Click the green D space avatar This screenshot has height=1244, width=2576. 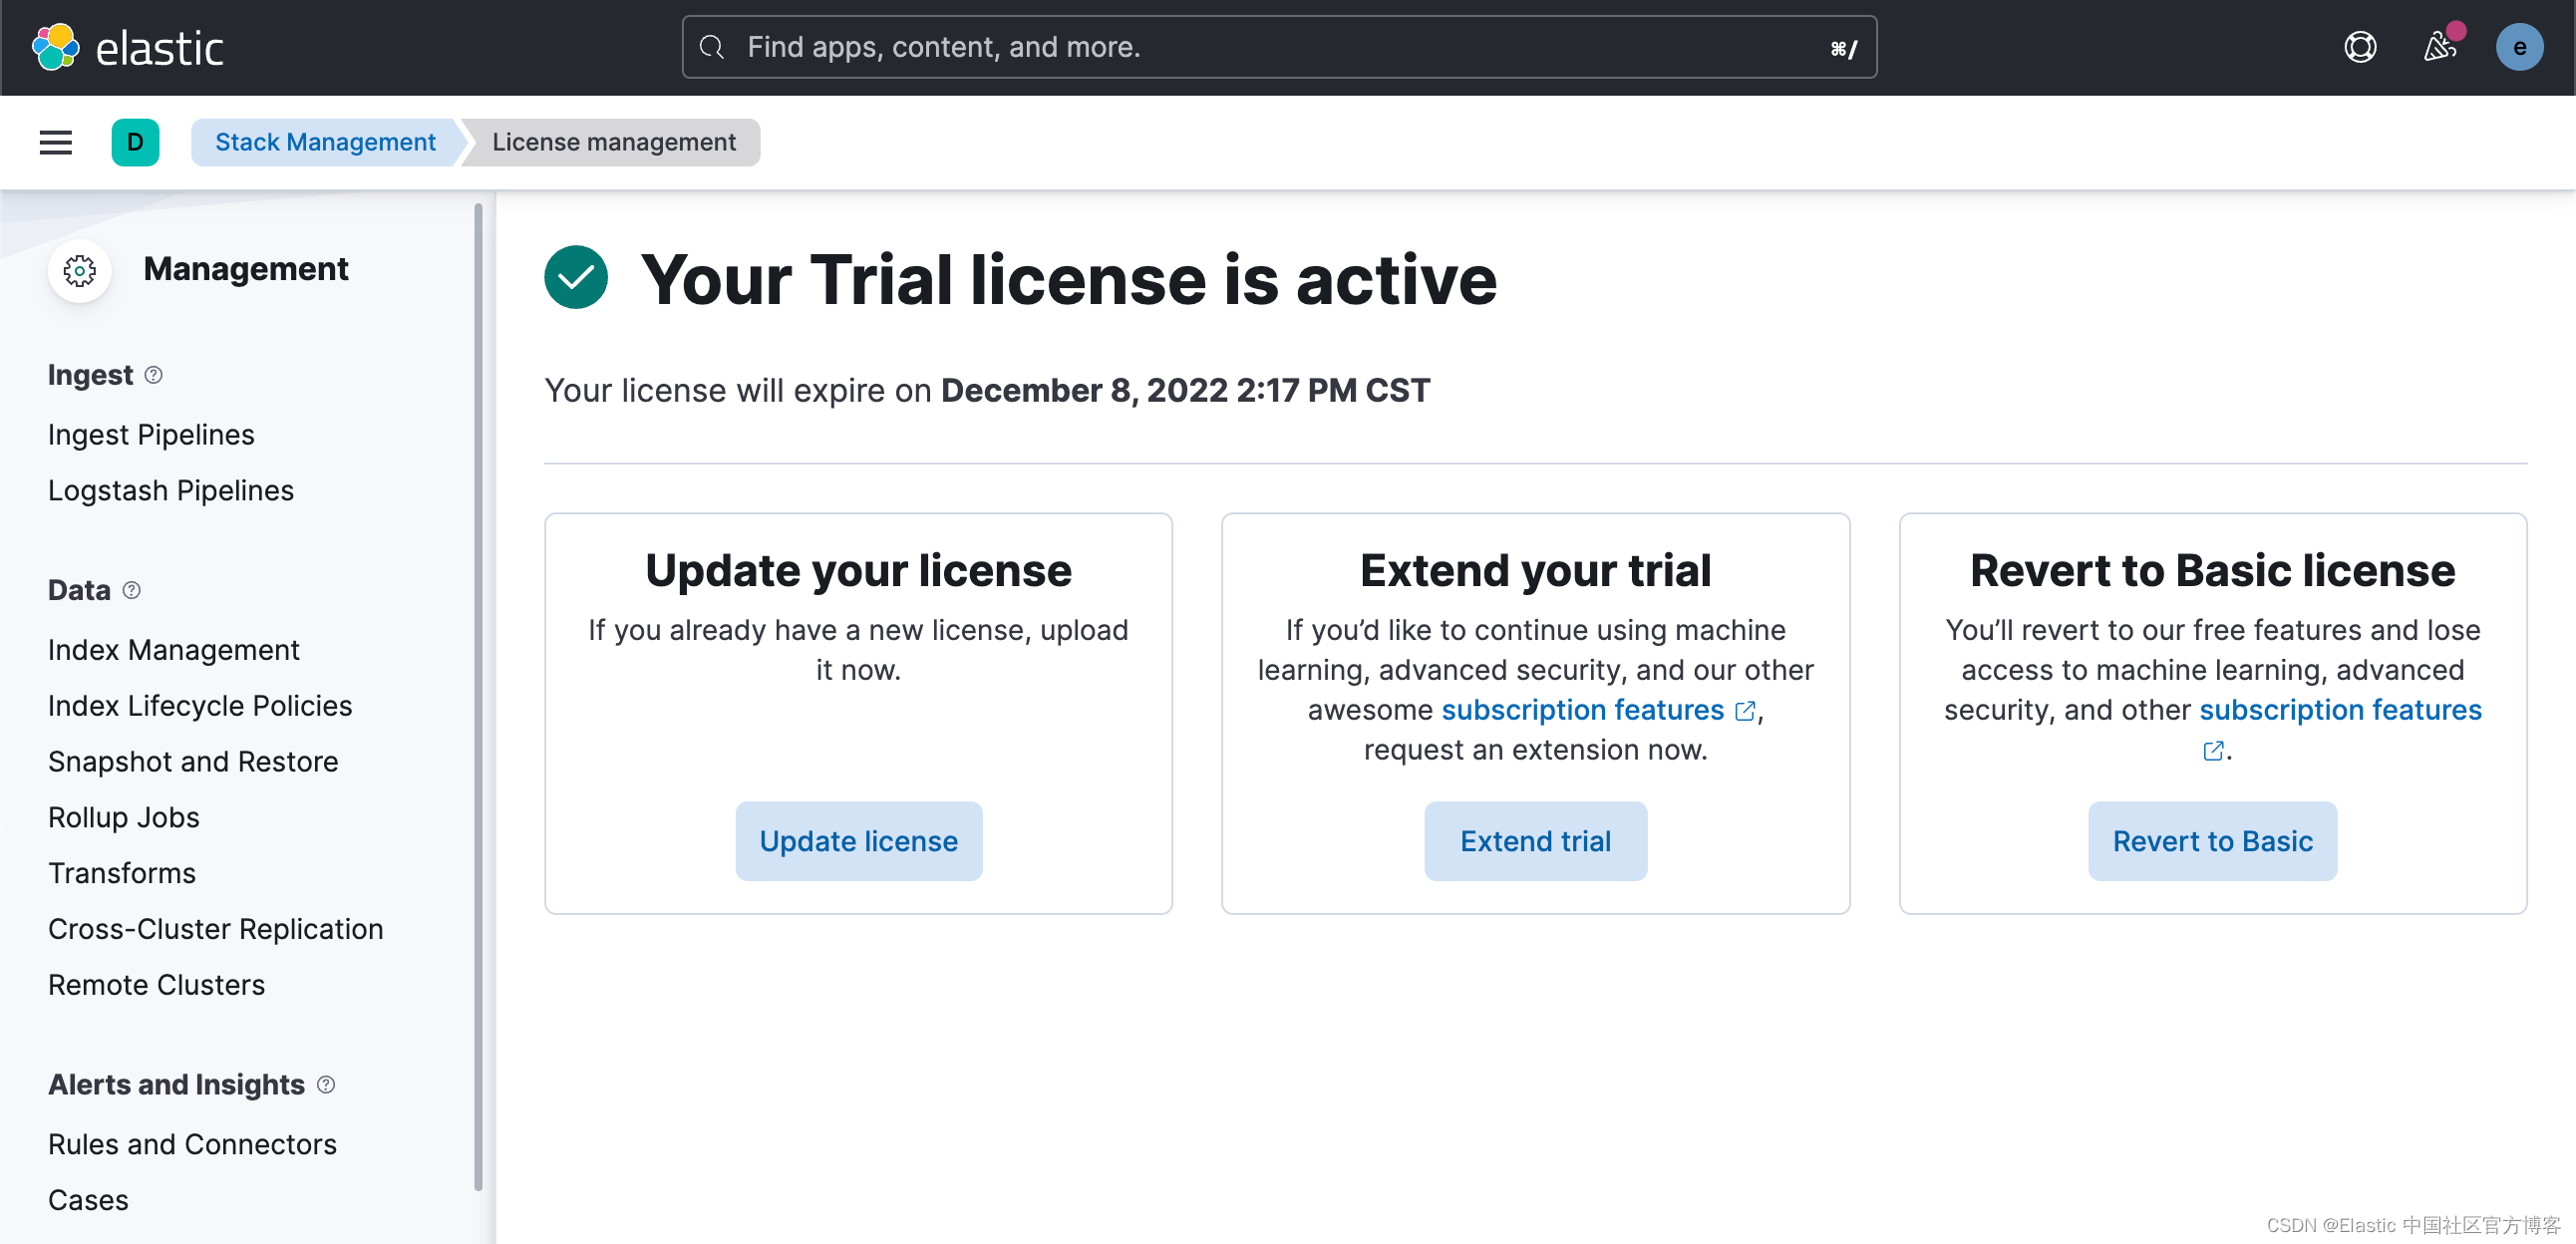135,142
